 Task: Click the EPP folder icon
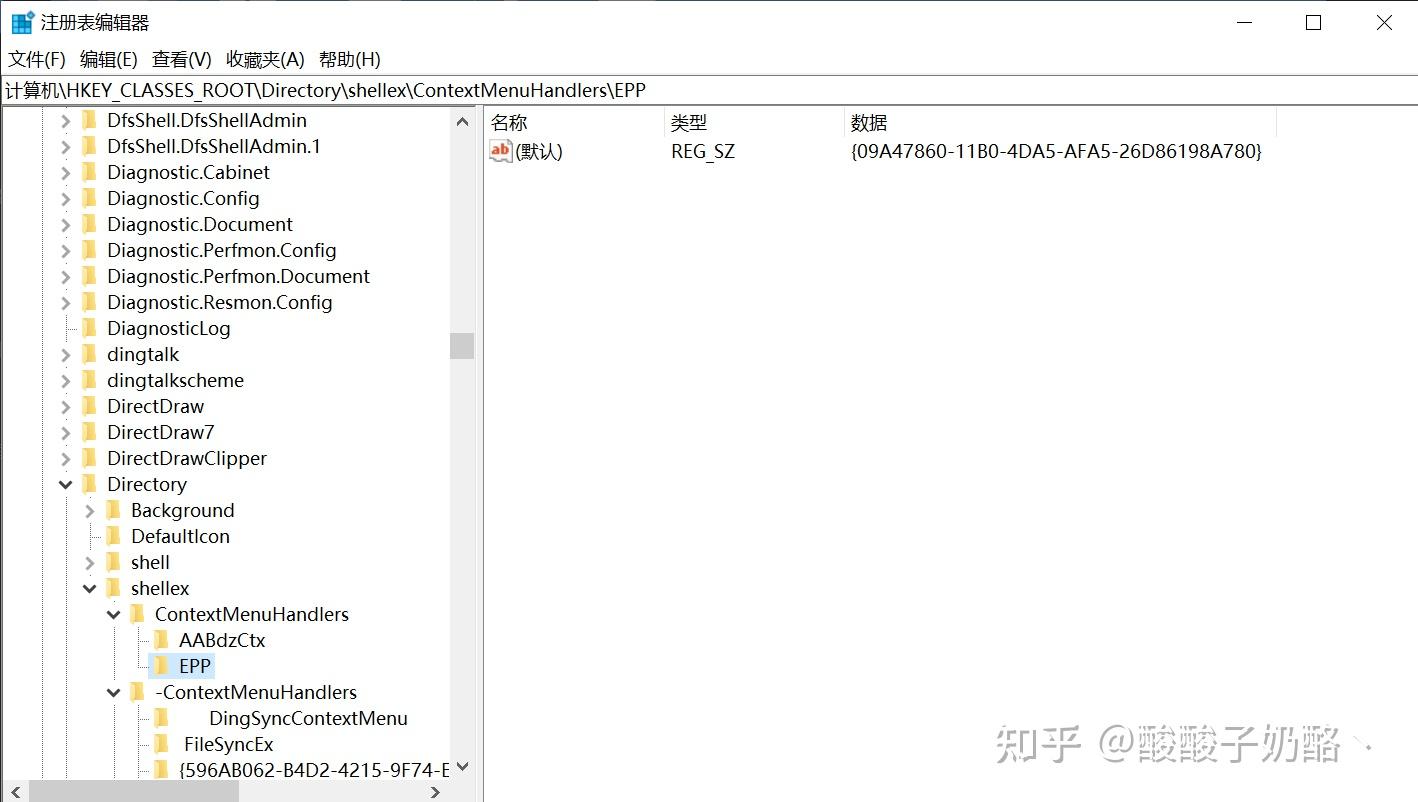coord(163,665)
